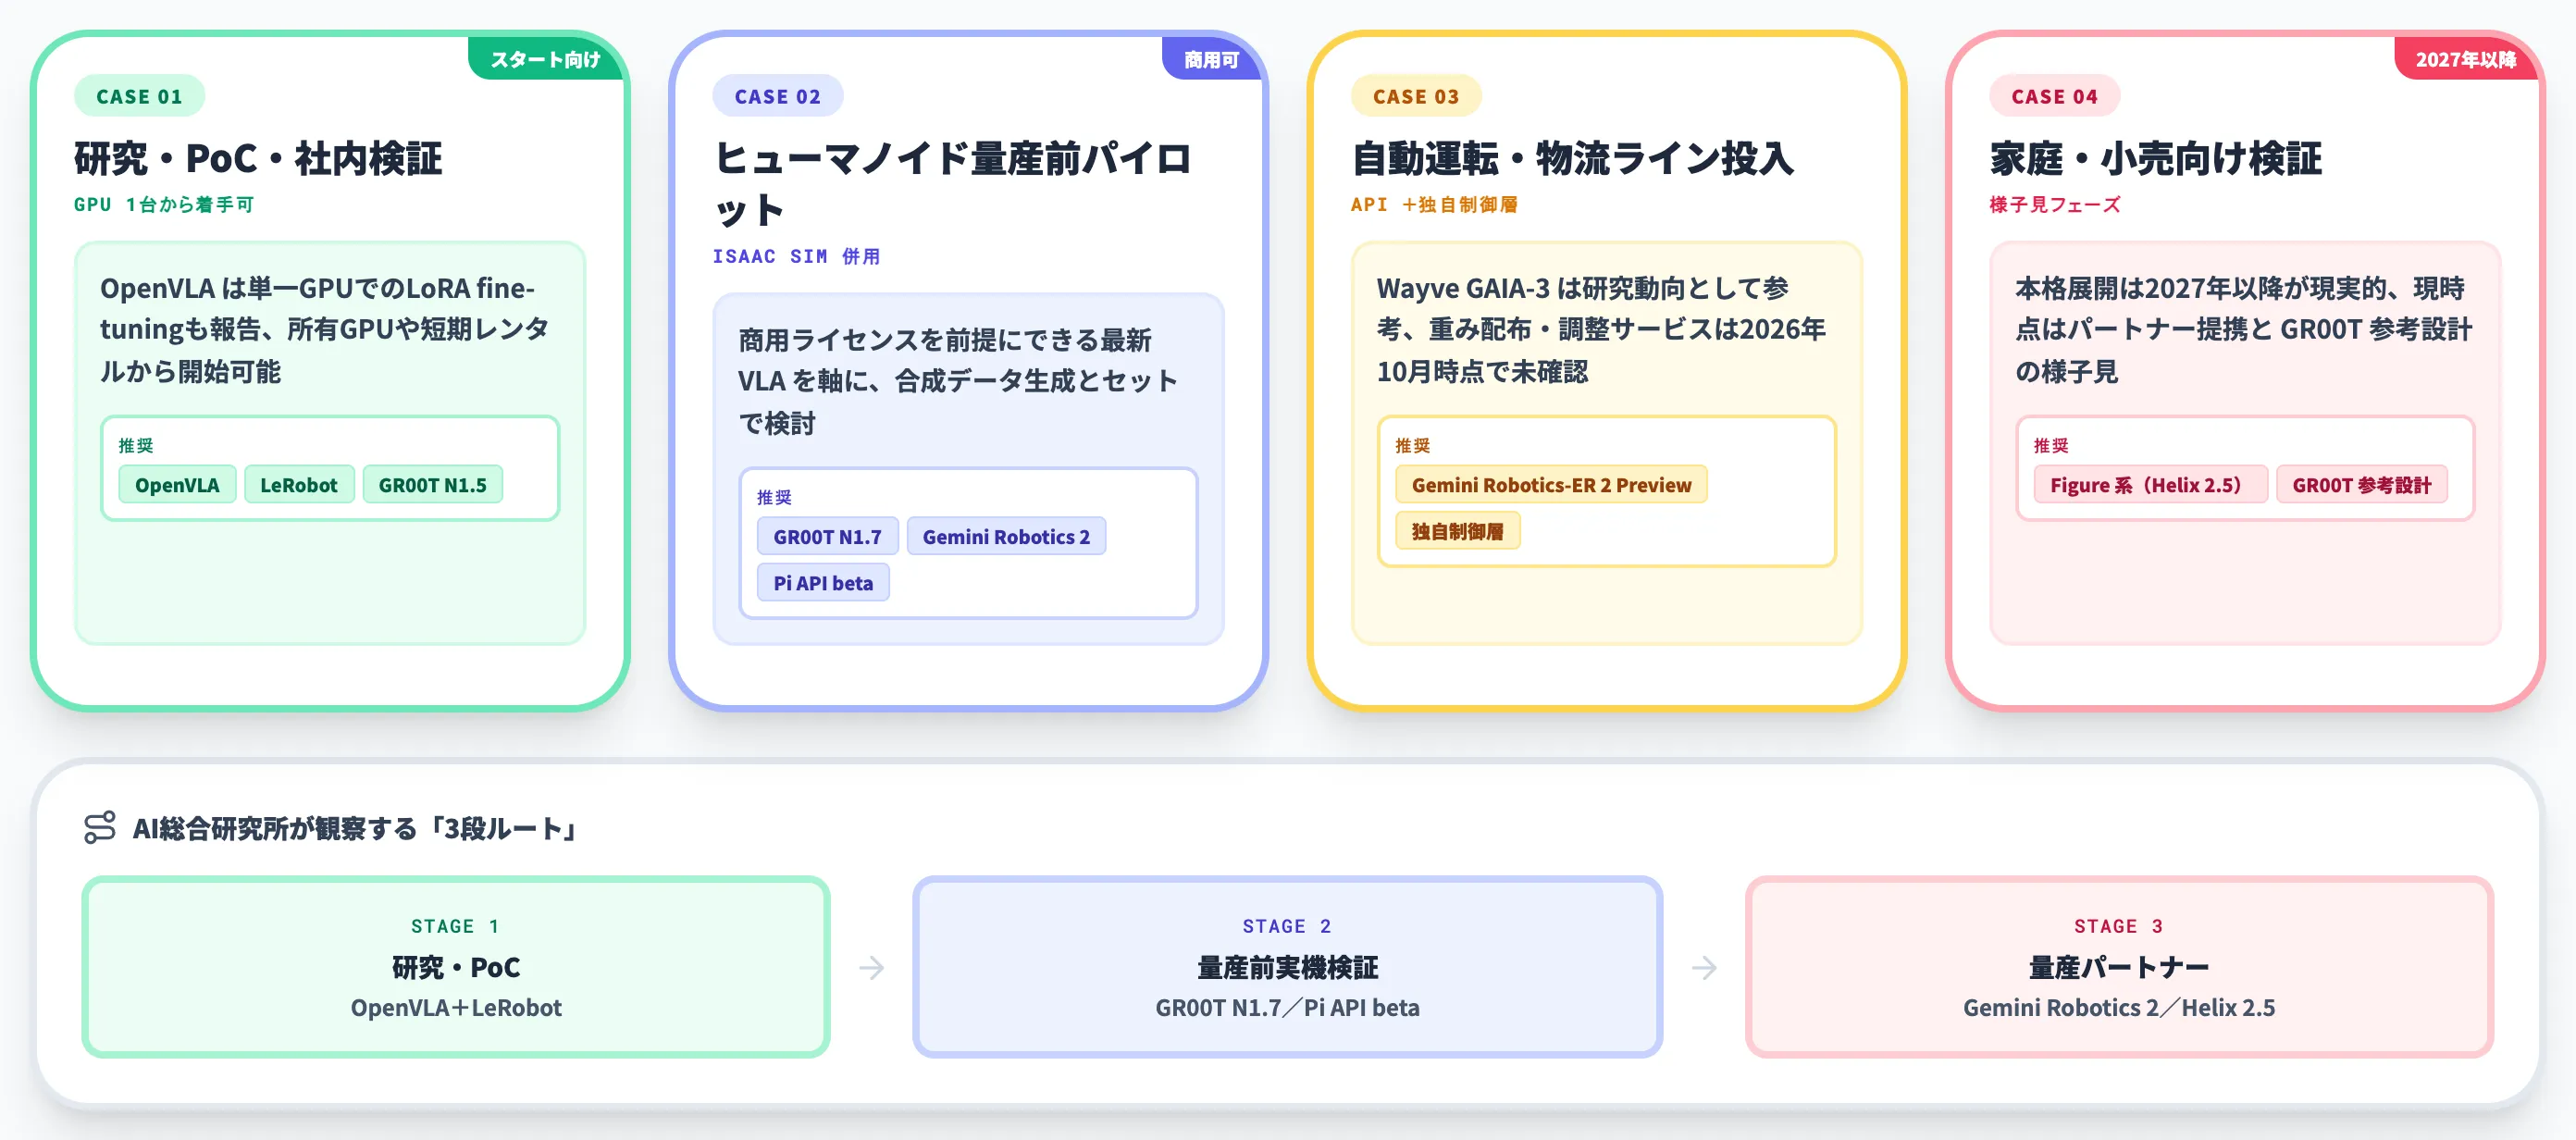Click the arrow between Stage 1 and Stage 2
The height and width of the screenshot is (1140, 2576).
coord(871,968)
